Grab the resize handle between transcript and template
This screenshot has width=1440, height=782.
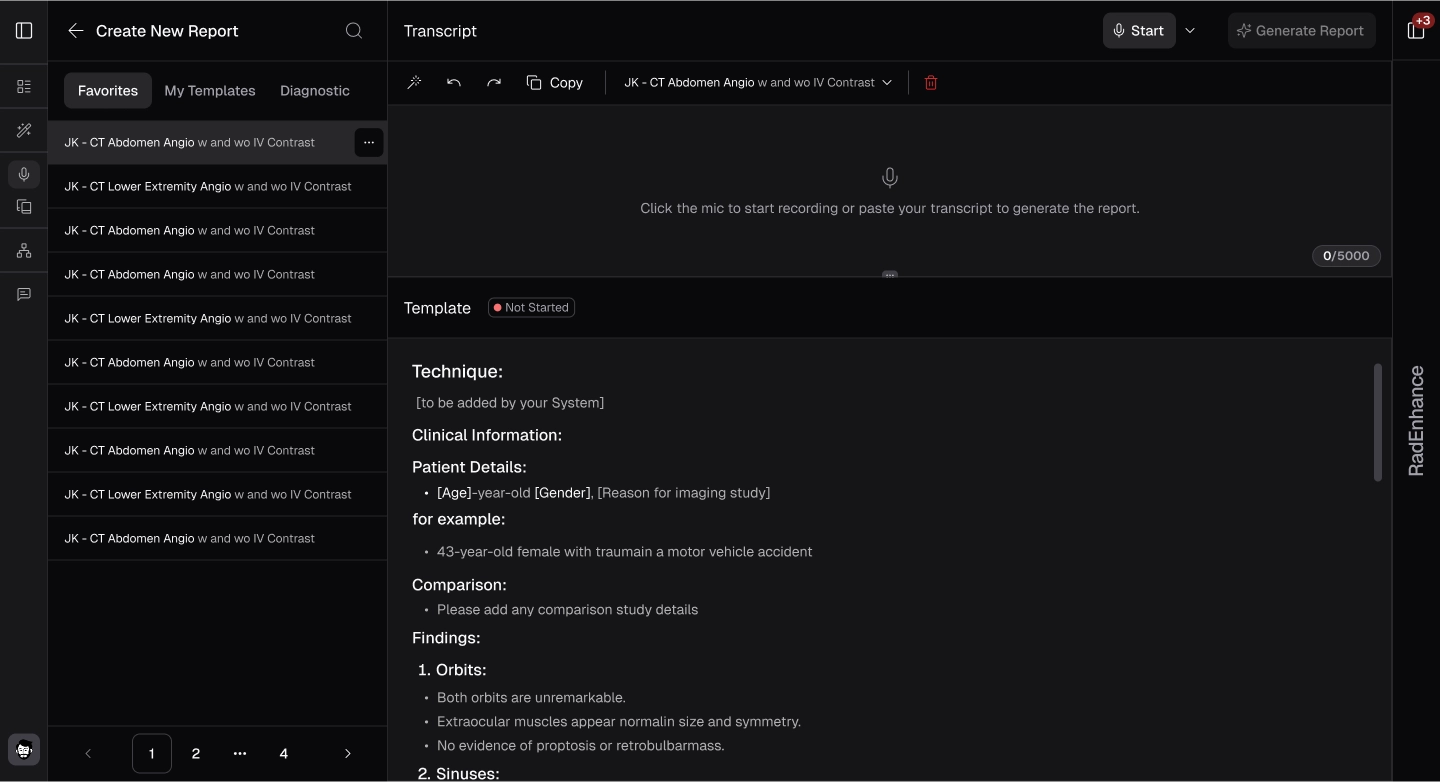tap(890, 275)
